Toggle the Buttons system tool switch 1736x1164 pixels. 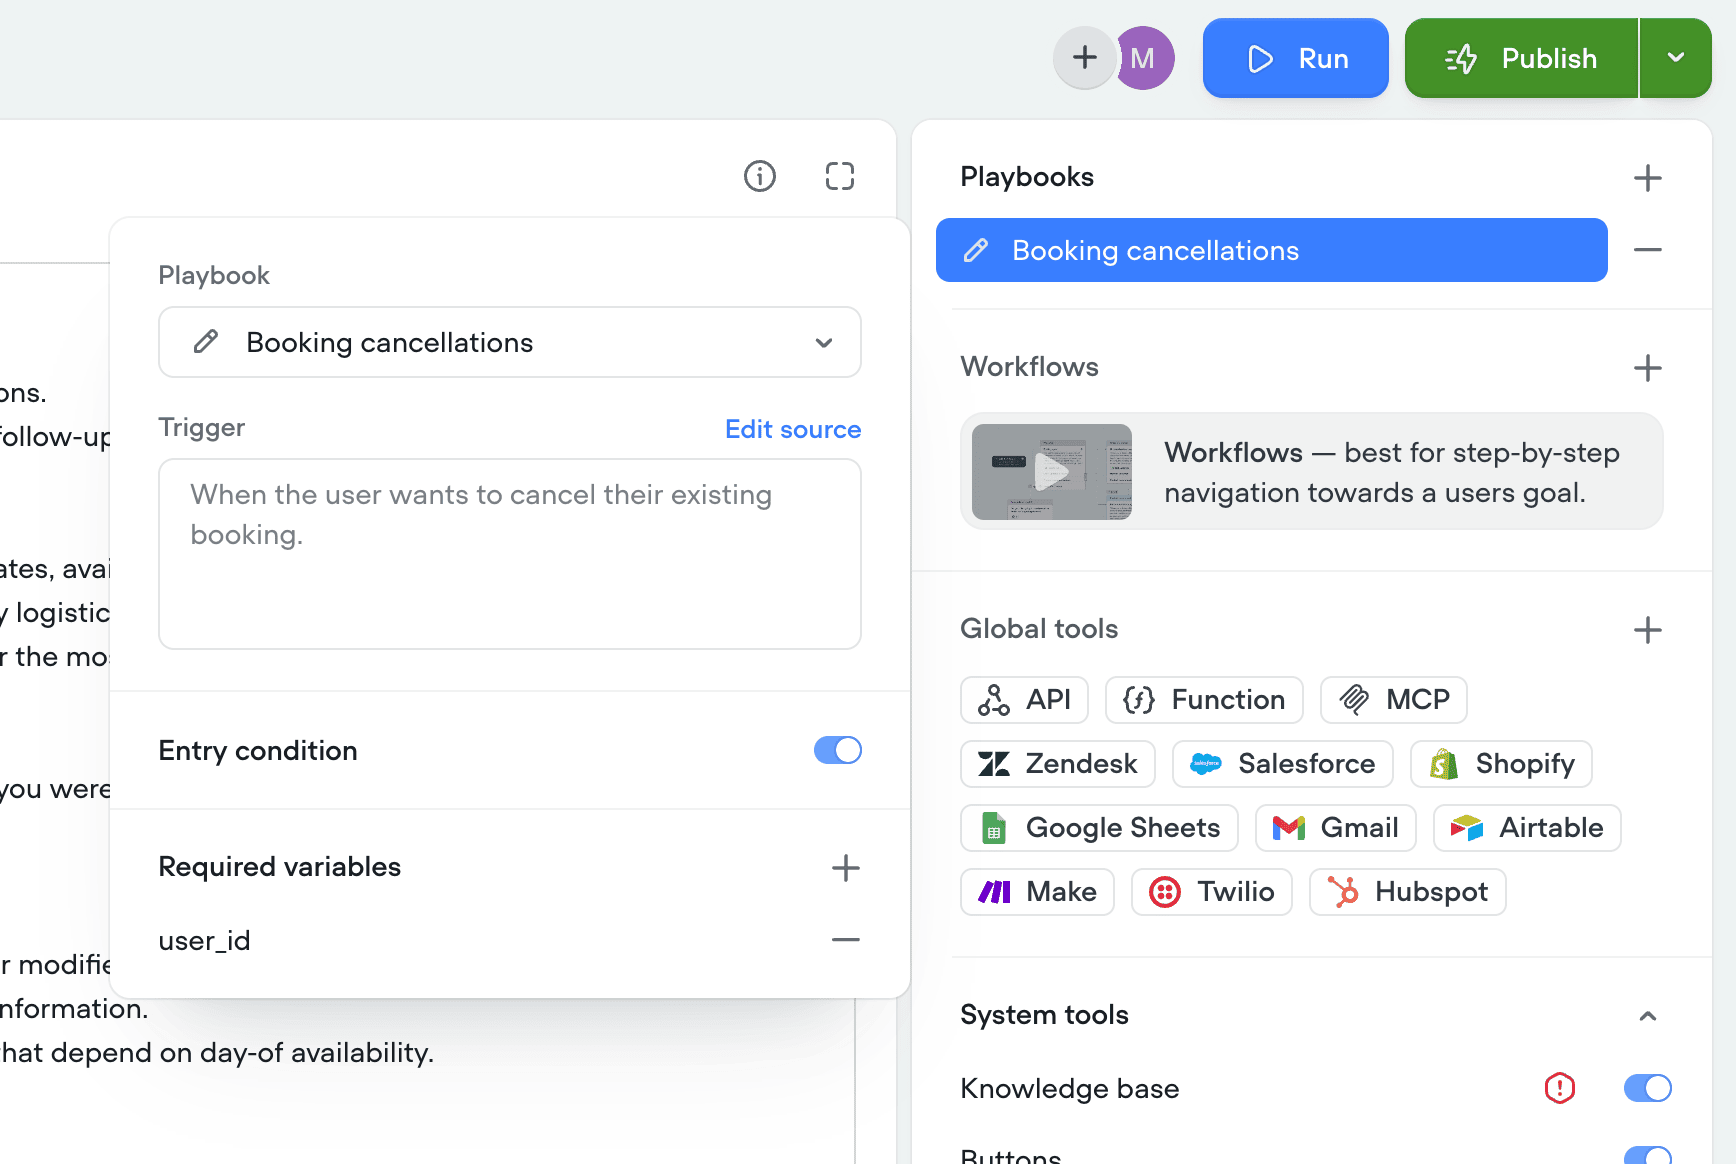coord(1648,1156)
